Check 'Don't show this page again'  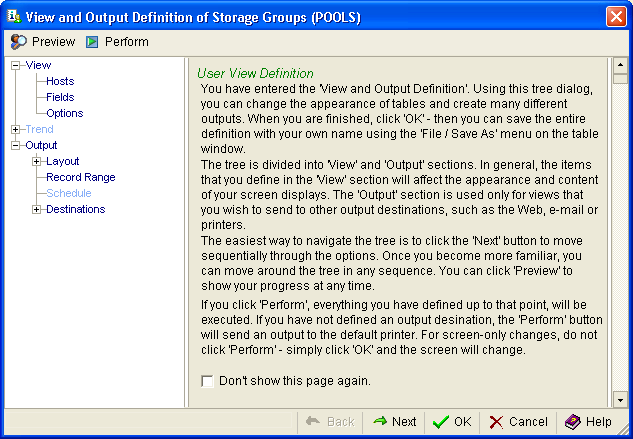[207, 381]
